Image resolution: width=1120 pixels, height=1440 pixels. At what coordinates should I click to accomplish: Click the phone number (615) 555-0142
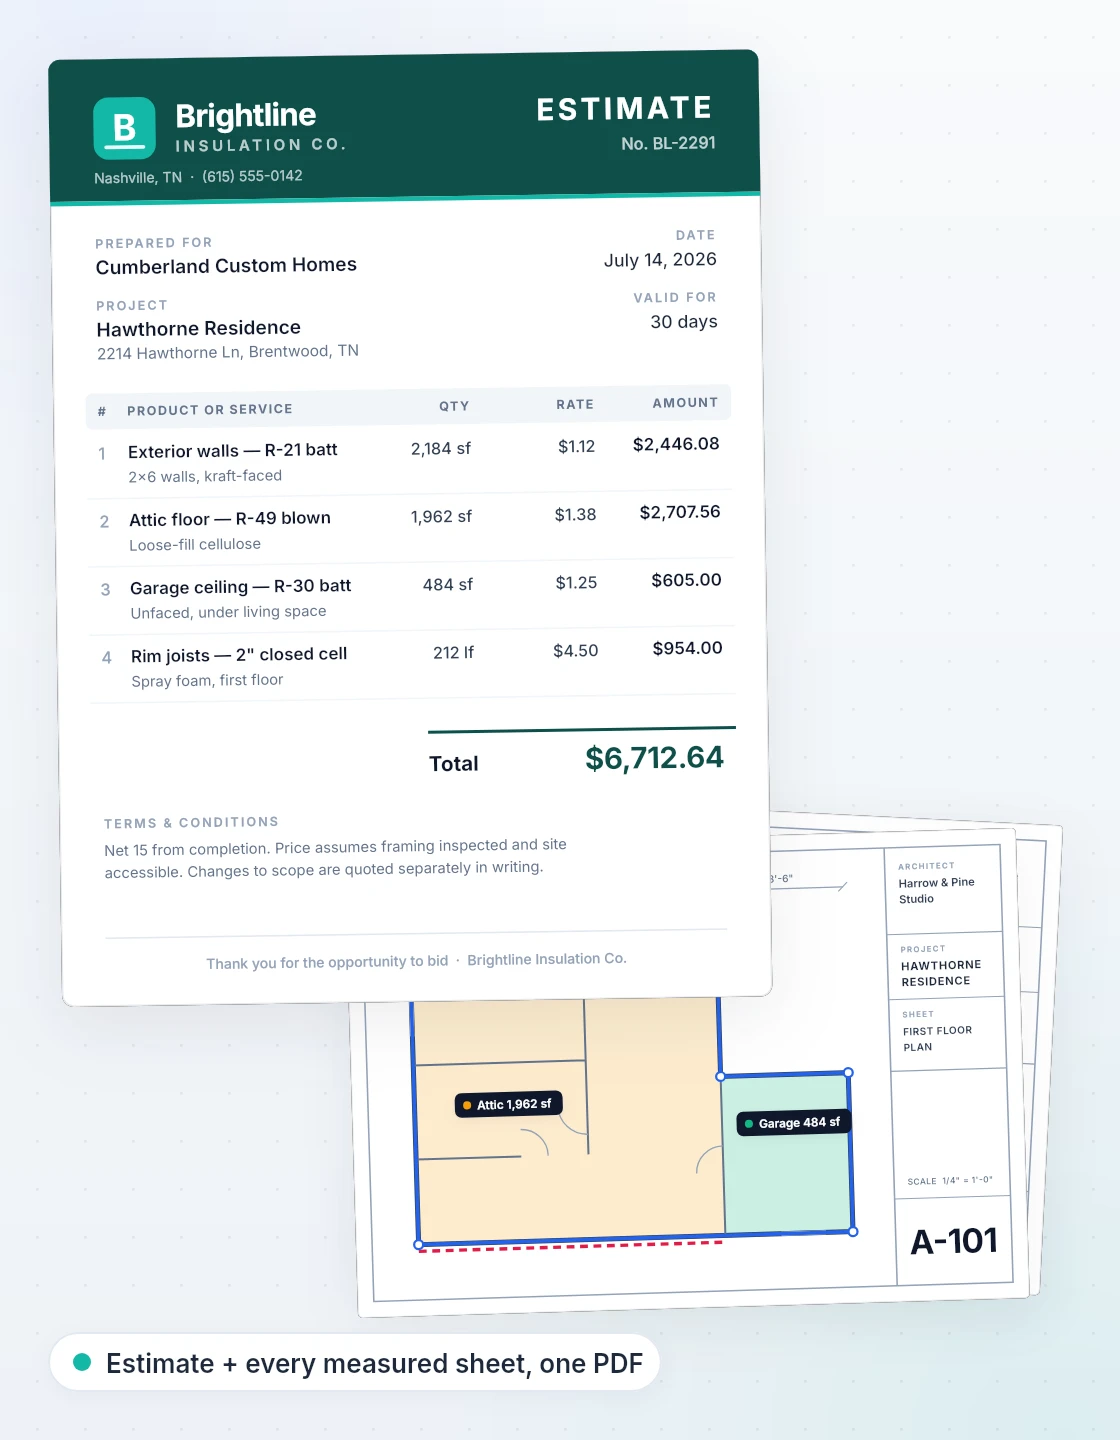[252, 176]
